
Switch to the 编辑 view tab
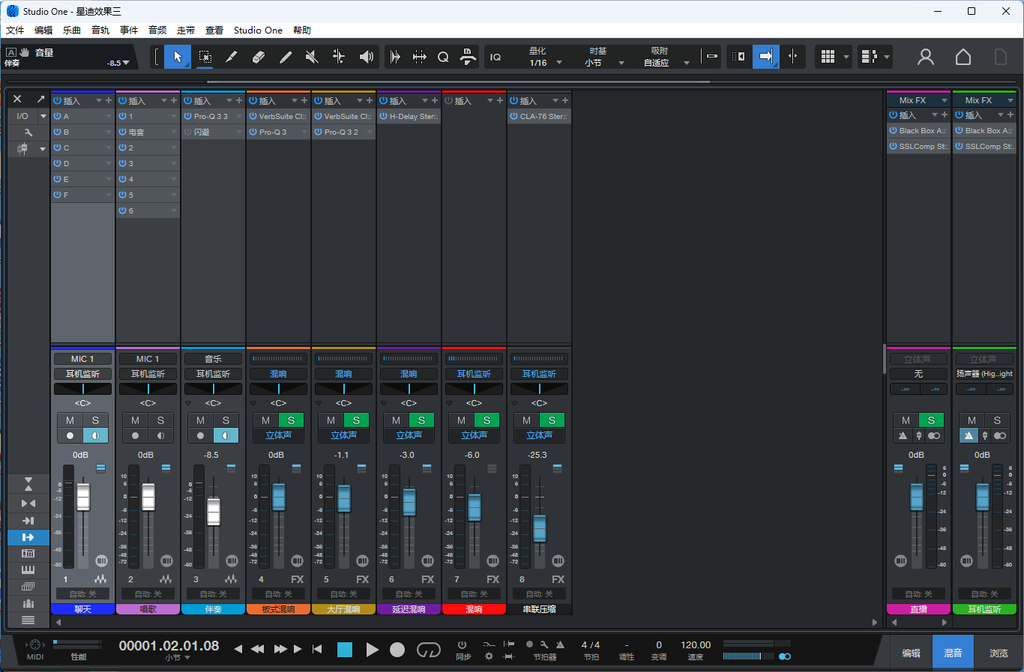911,652
